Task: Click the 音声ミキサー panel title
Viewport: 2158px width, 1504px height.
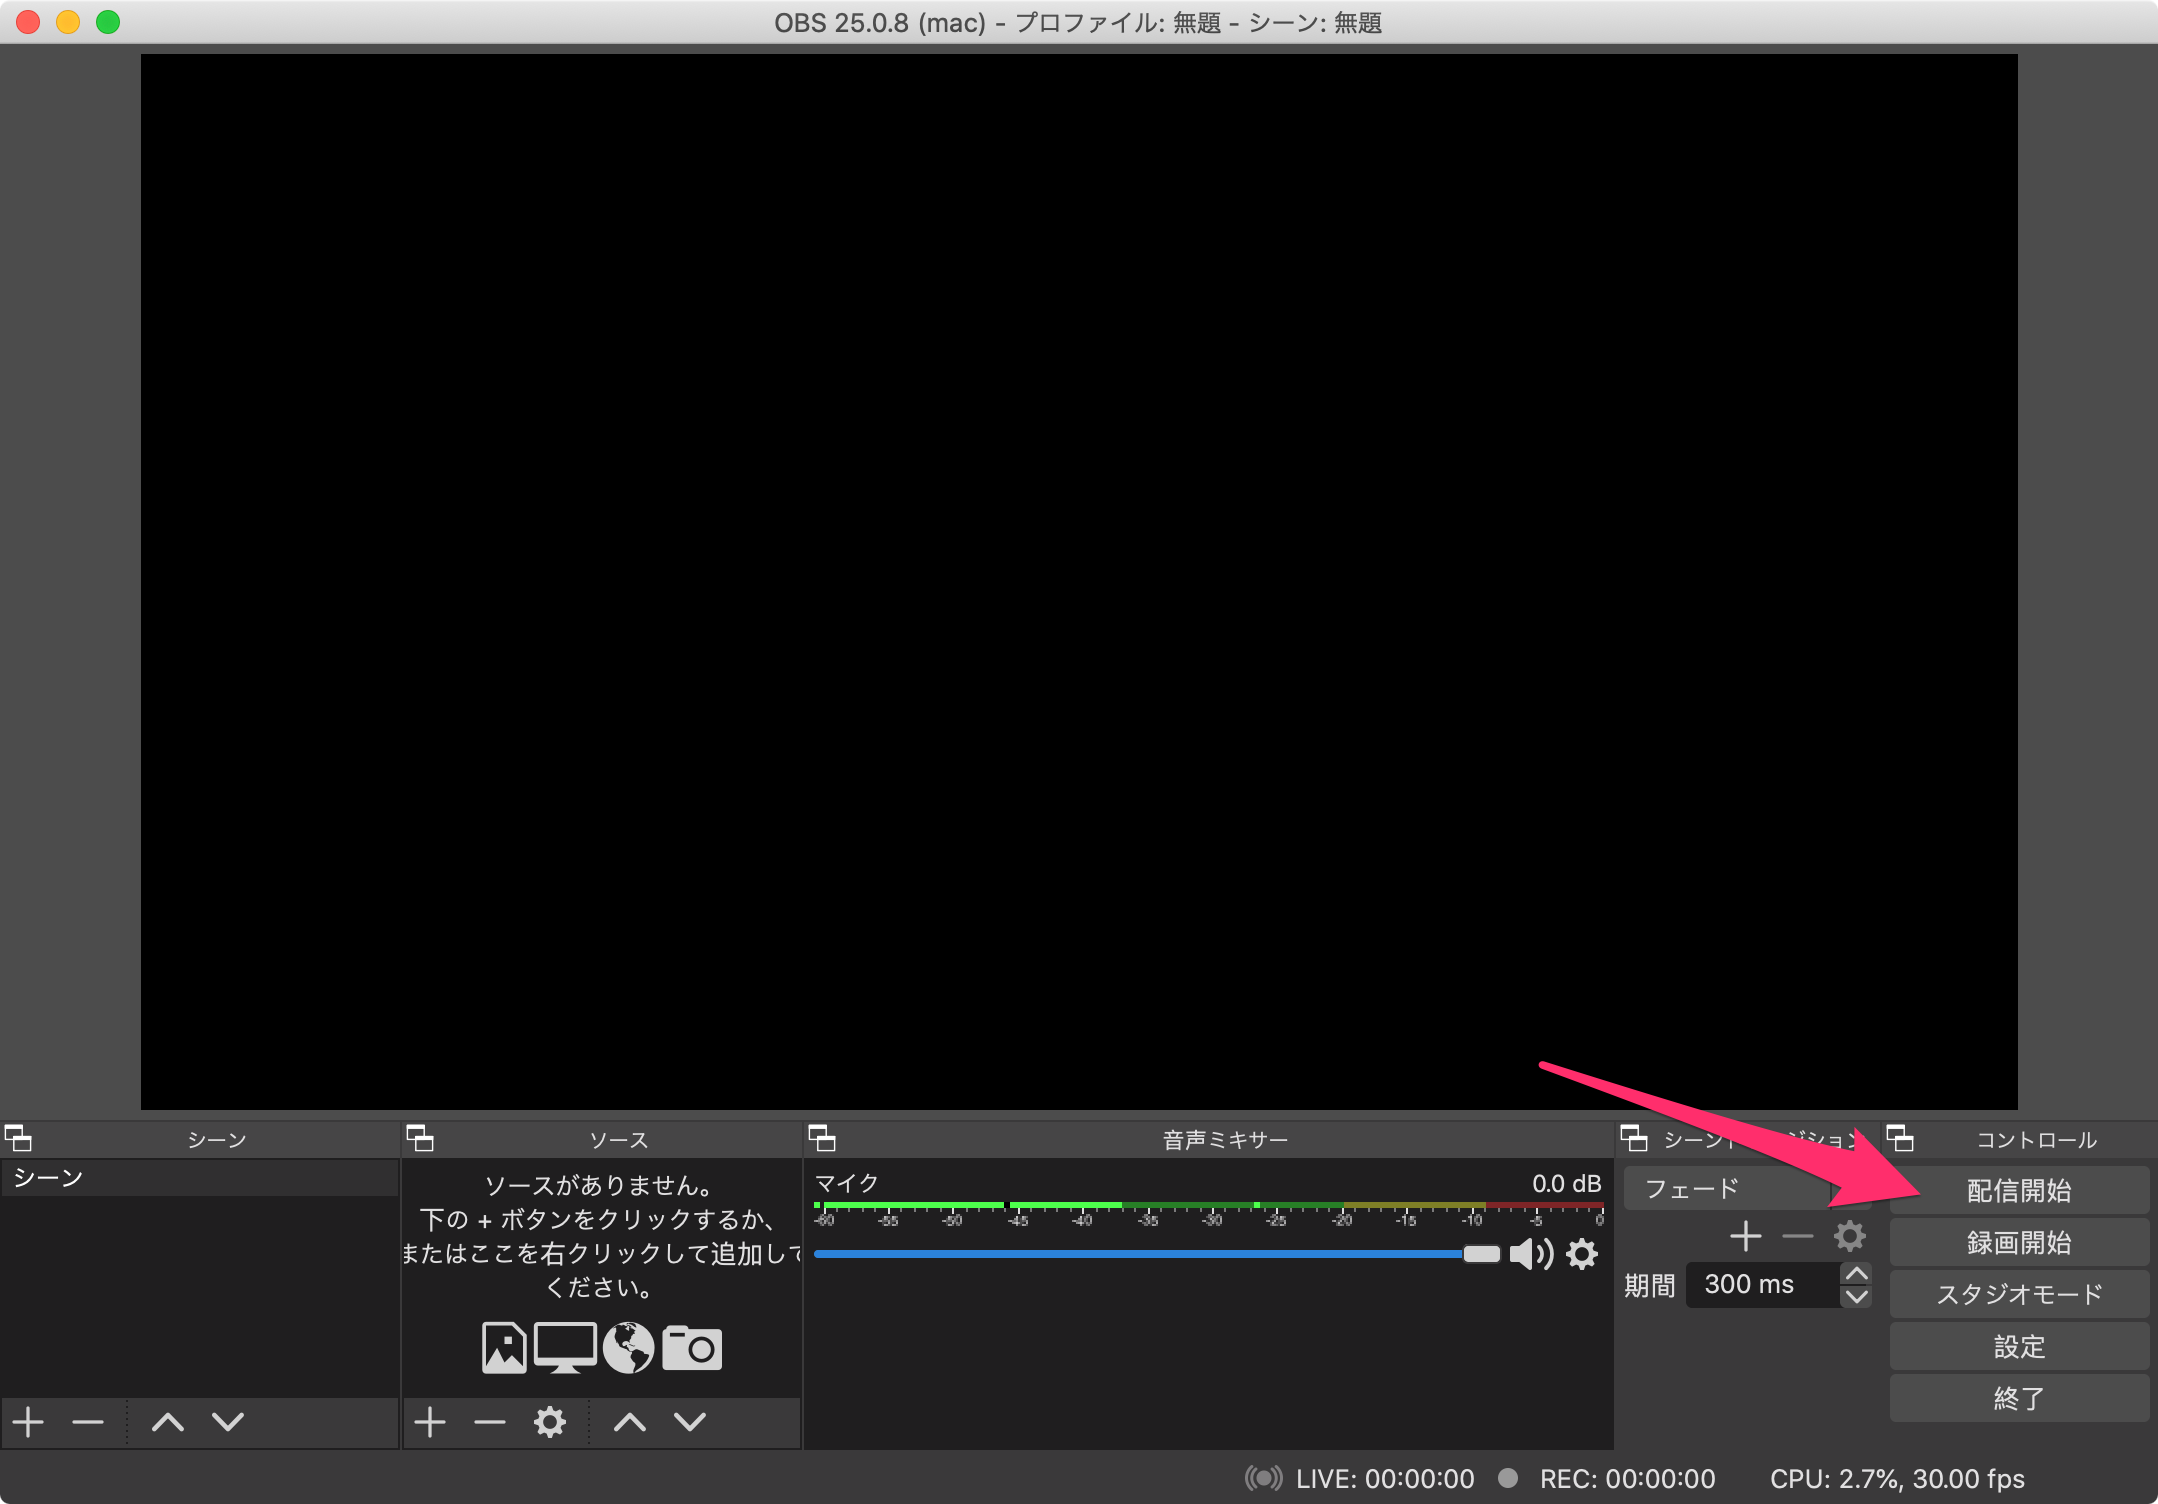Action: click(x=1225, y=1139)
